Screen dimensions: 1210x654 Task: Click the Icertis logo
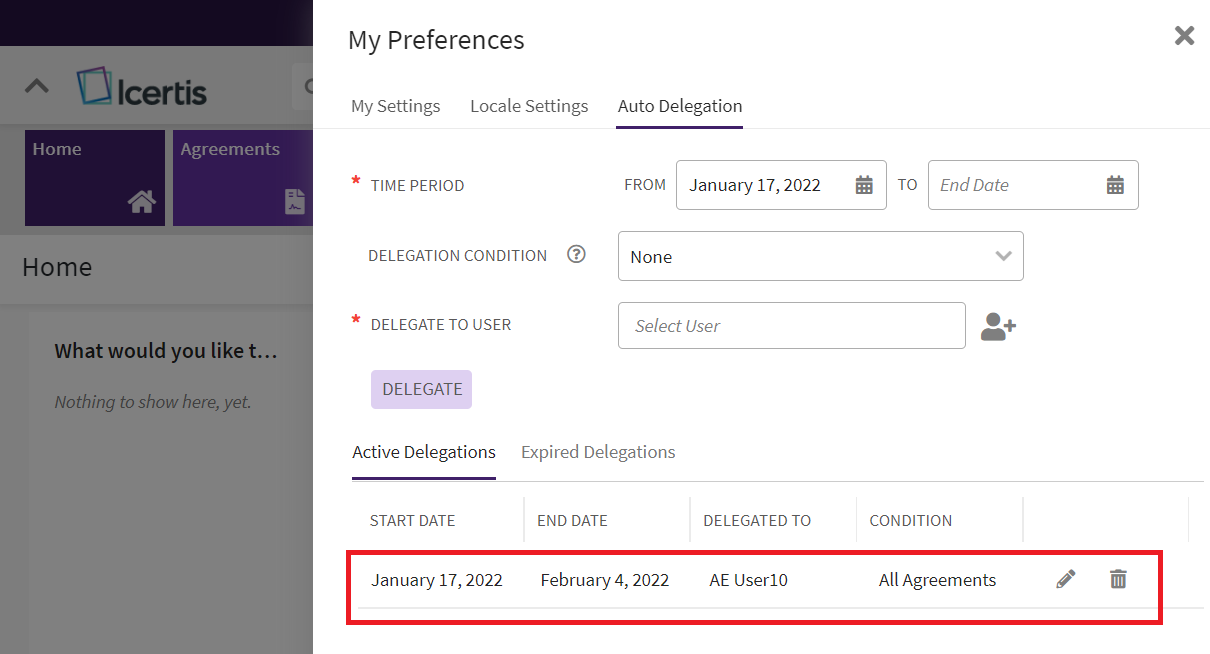coord(142,88)
